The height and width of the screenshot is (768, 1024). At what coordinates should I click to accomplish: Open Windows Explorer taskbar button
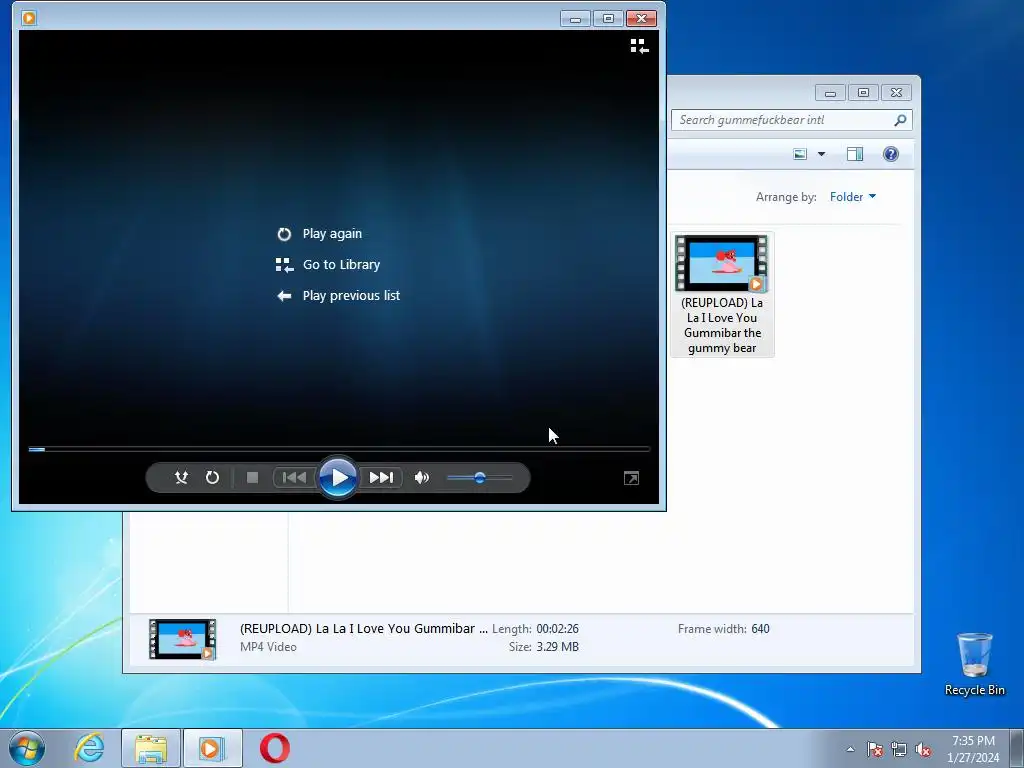click(x=151, y=748)
